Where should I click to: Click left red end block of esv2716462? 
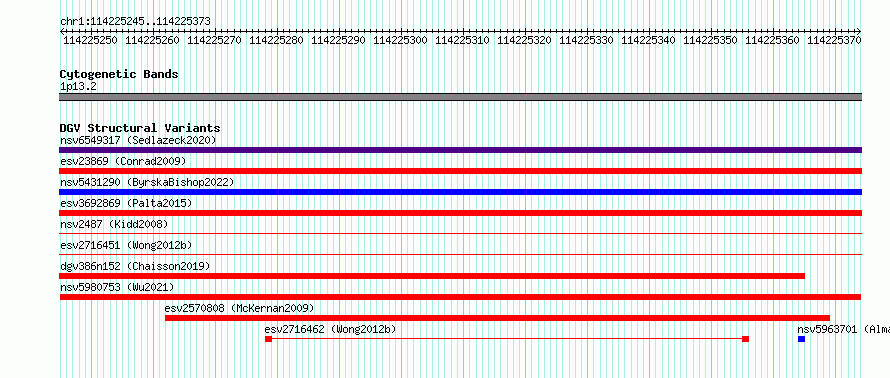268,339
